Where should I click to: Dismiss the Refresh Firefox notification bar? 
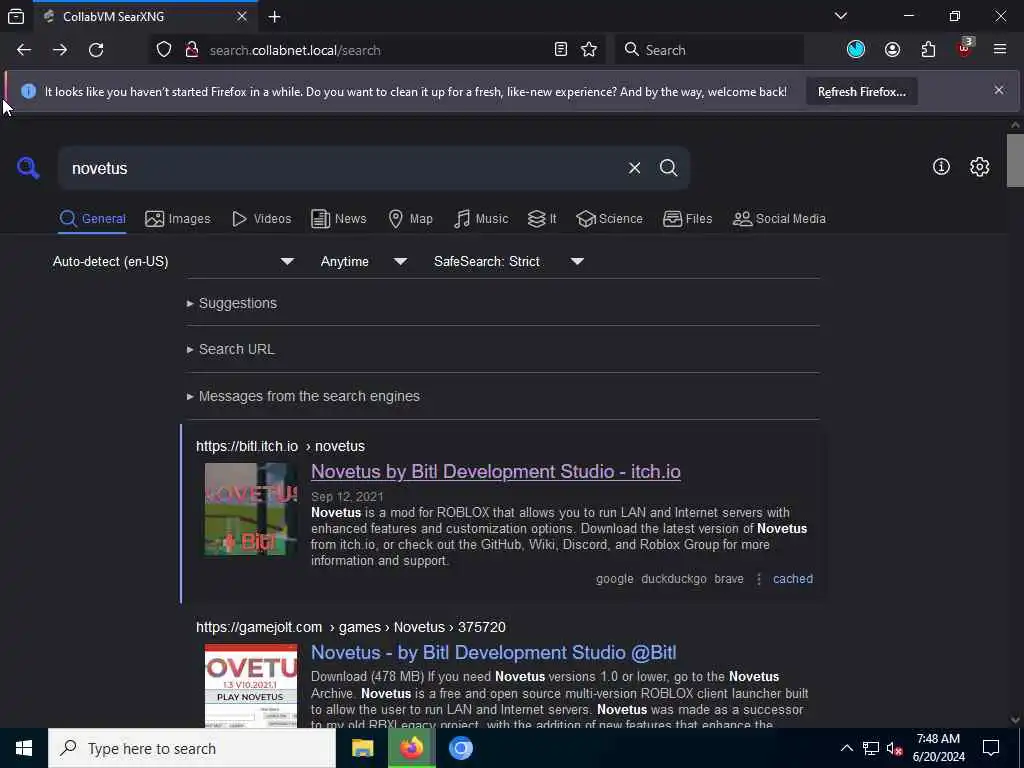point(999,90)
